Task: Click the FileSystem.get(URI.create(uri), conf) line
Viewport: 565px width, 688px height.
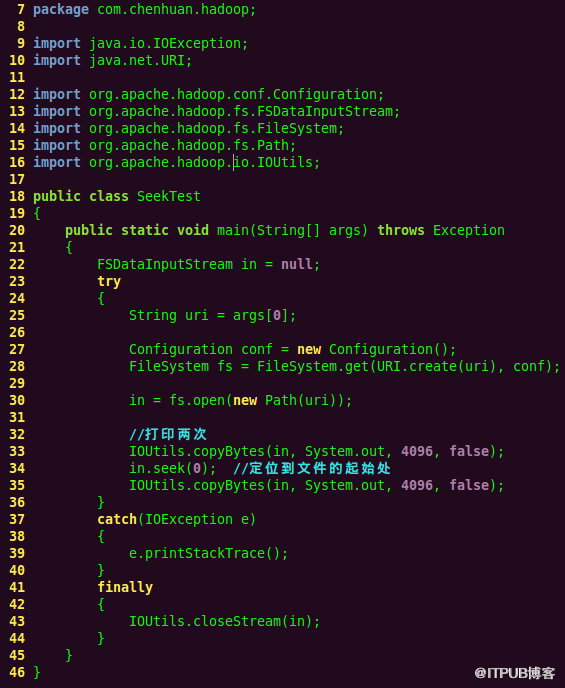Action: (x=344, y=366)
